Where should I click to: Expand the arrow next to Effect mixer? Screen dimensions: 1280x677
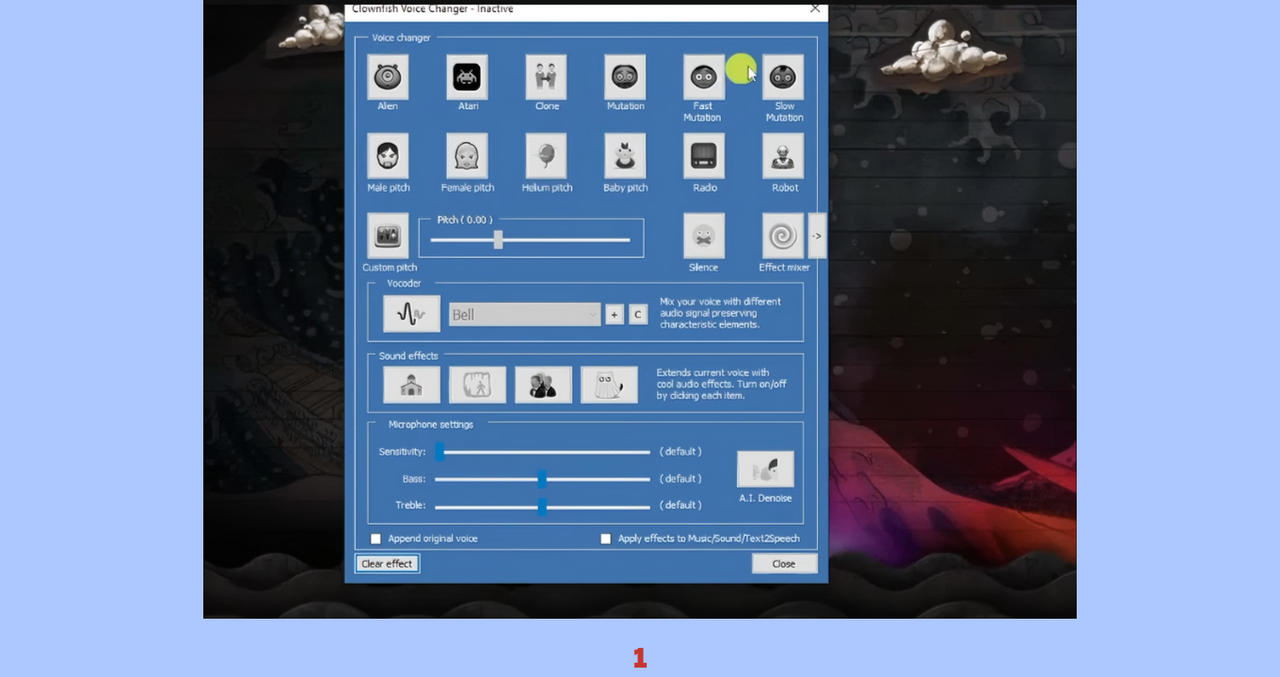[816, 236]
